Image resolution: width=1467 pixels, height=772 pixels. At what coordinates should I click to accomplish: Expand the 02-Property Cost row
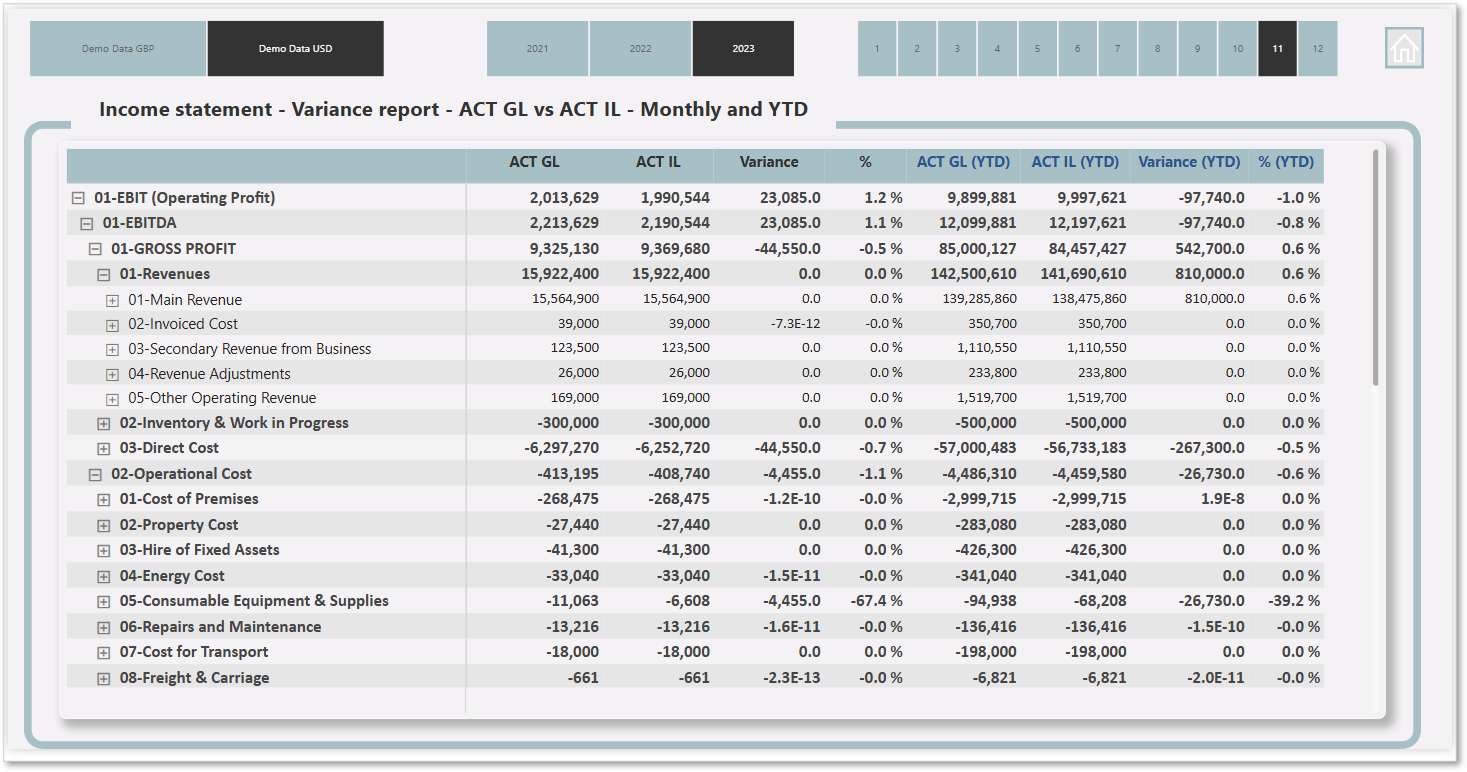point(103,525)
